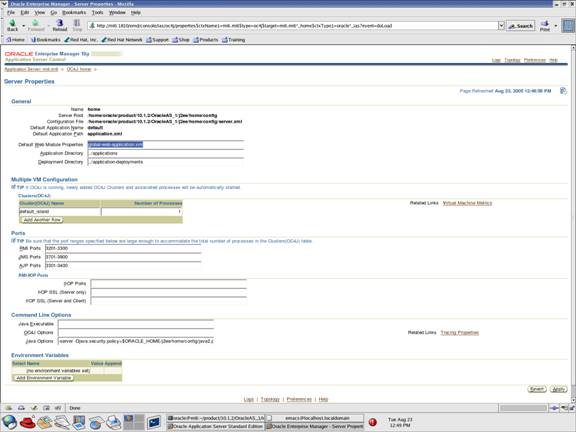Open the Tools menu
576x432 pixels.
pyautogui.click(x=97, y=12)
